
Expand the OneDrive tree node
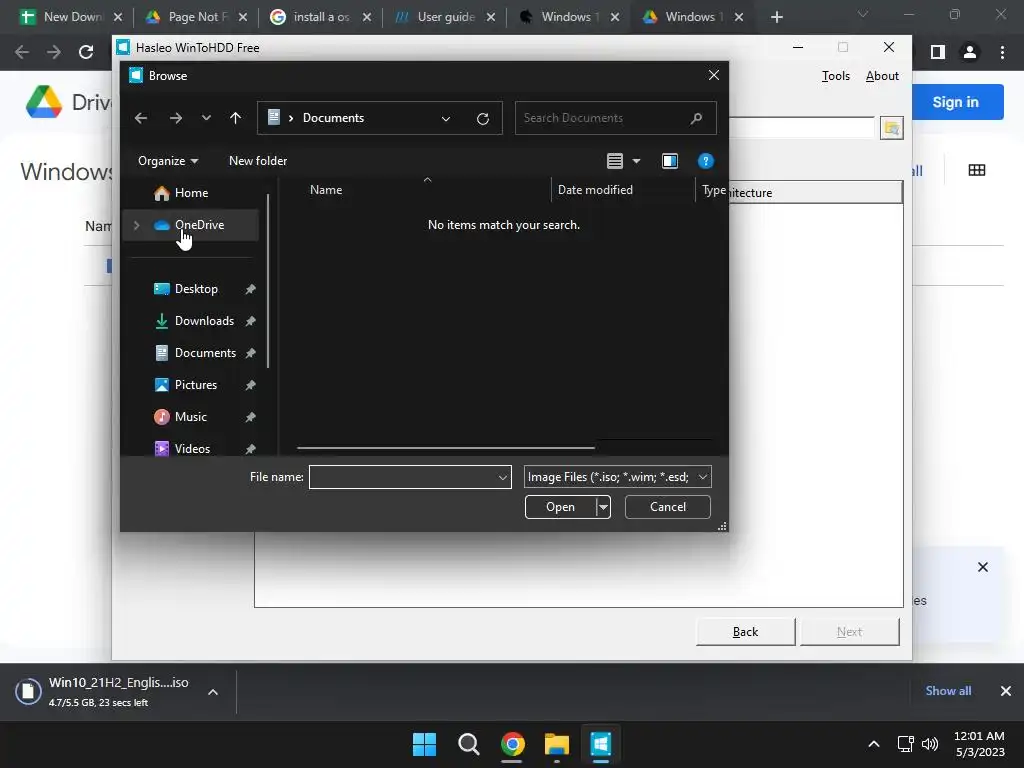coord(136,225)
